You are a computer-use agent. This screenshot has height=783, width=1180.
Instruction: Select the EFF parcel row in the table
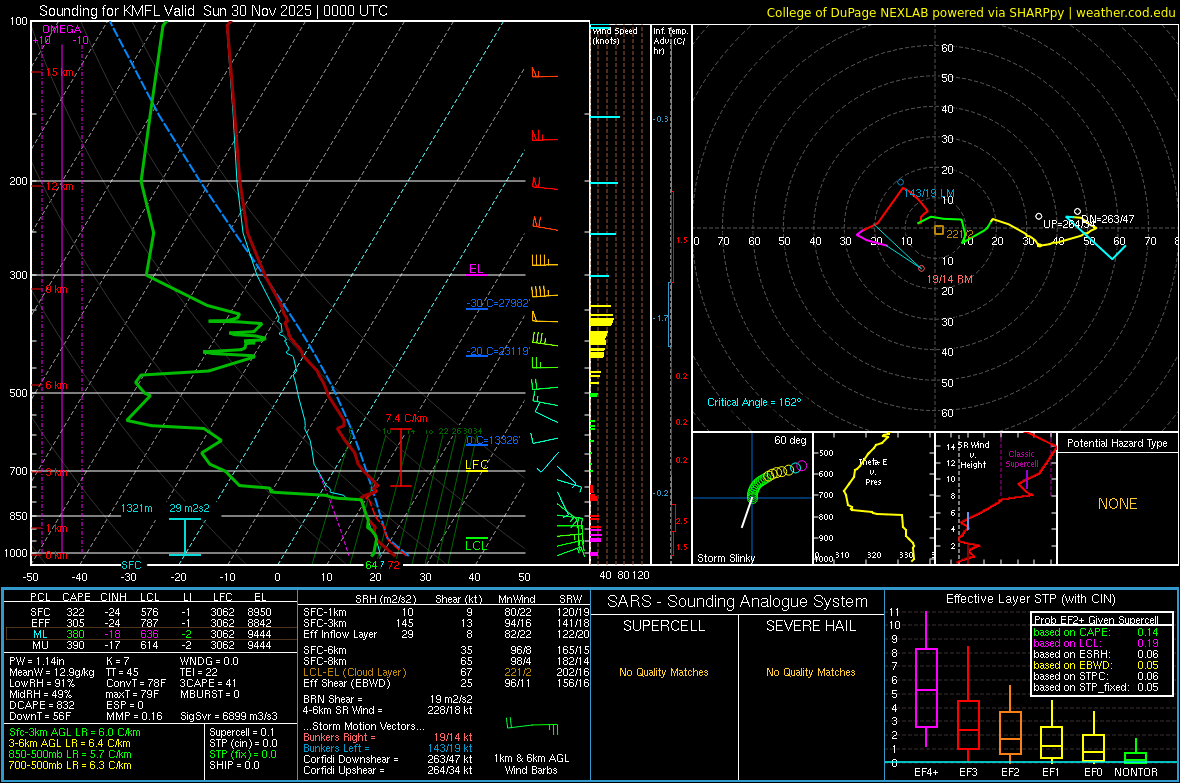[151, 623]
